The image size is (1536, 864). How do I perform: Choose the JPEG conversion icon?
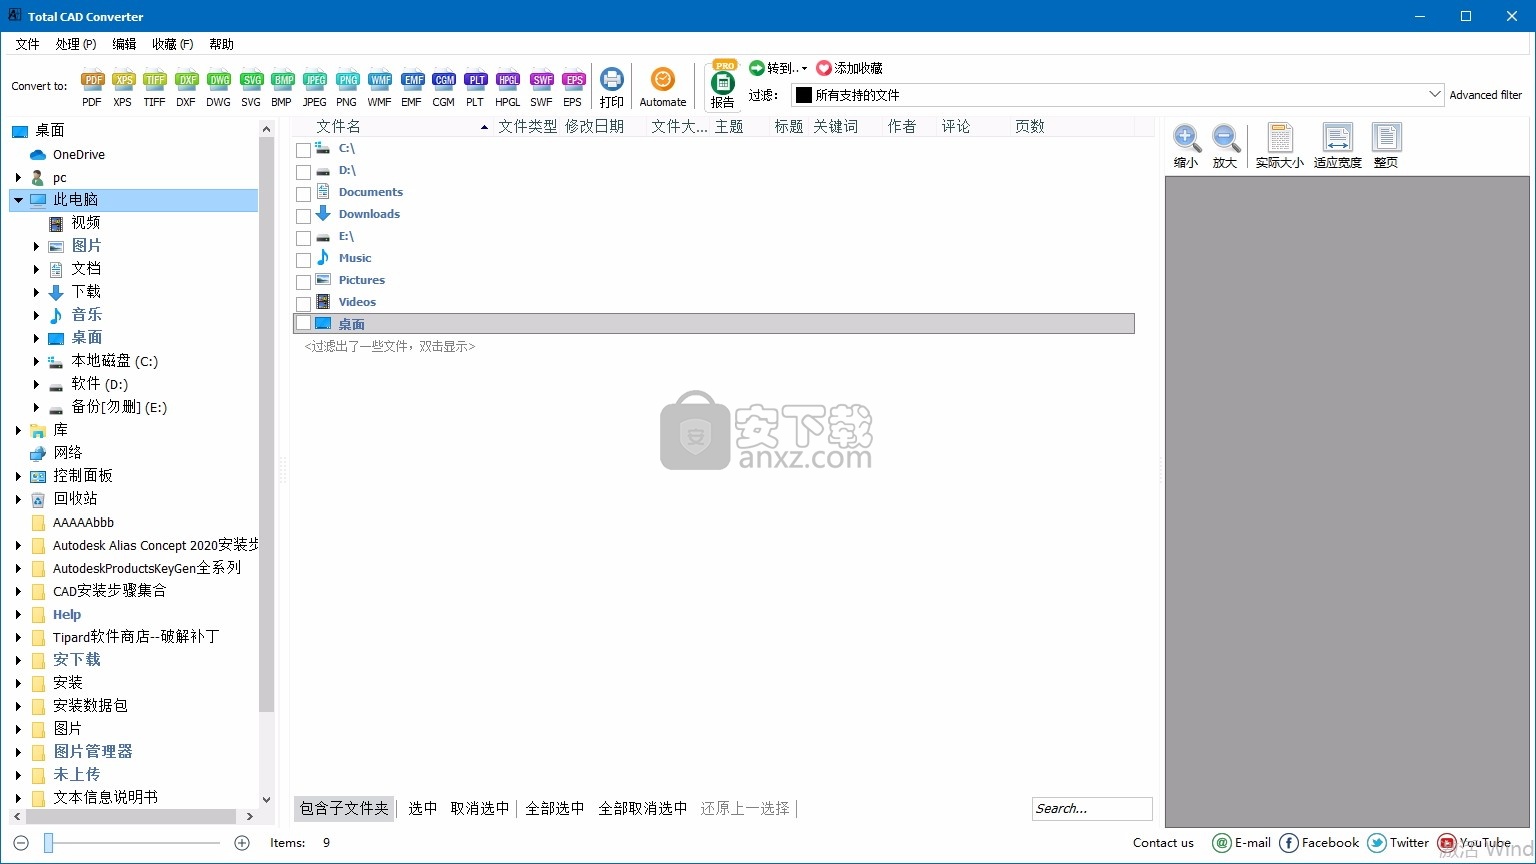click(314, 88)
